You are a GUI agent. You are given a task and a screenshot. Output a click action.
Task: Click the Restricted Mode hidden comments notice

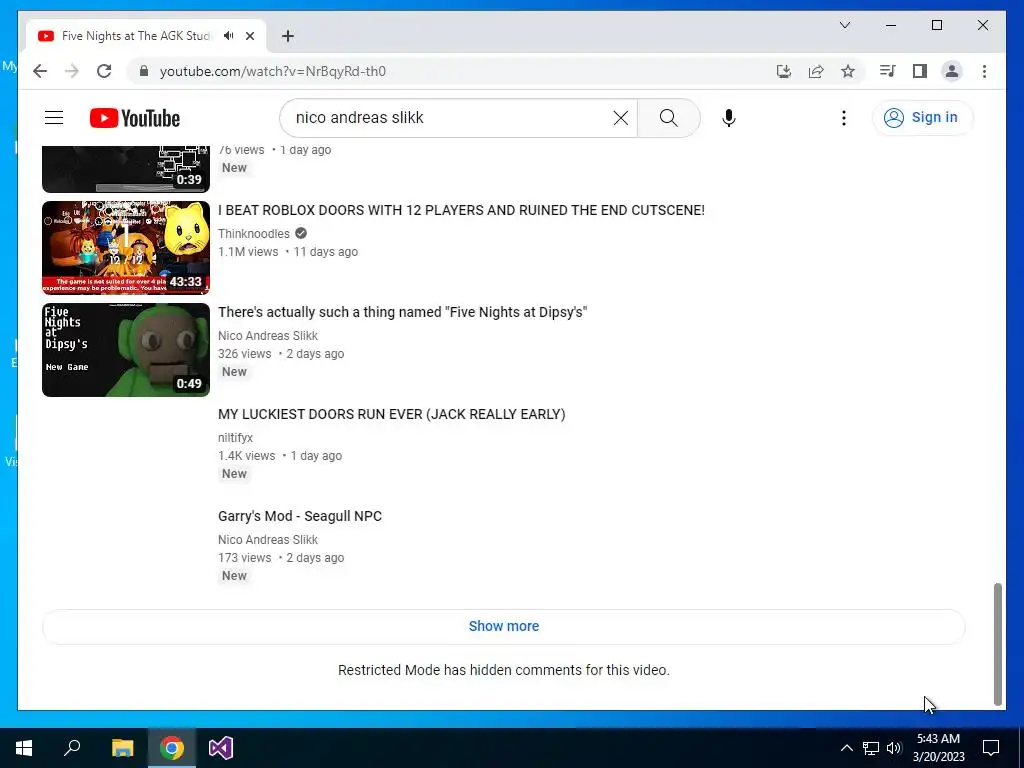pos(504,670)
